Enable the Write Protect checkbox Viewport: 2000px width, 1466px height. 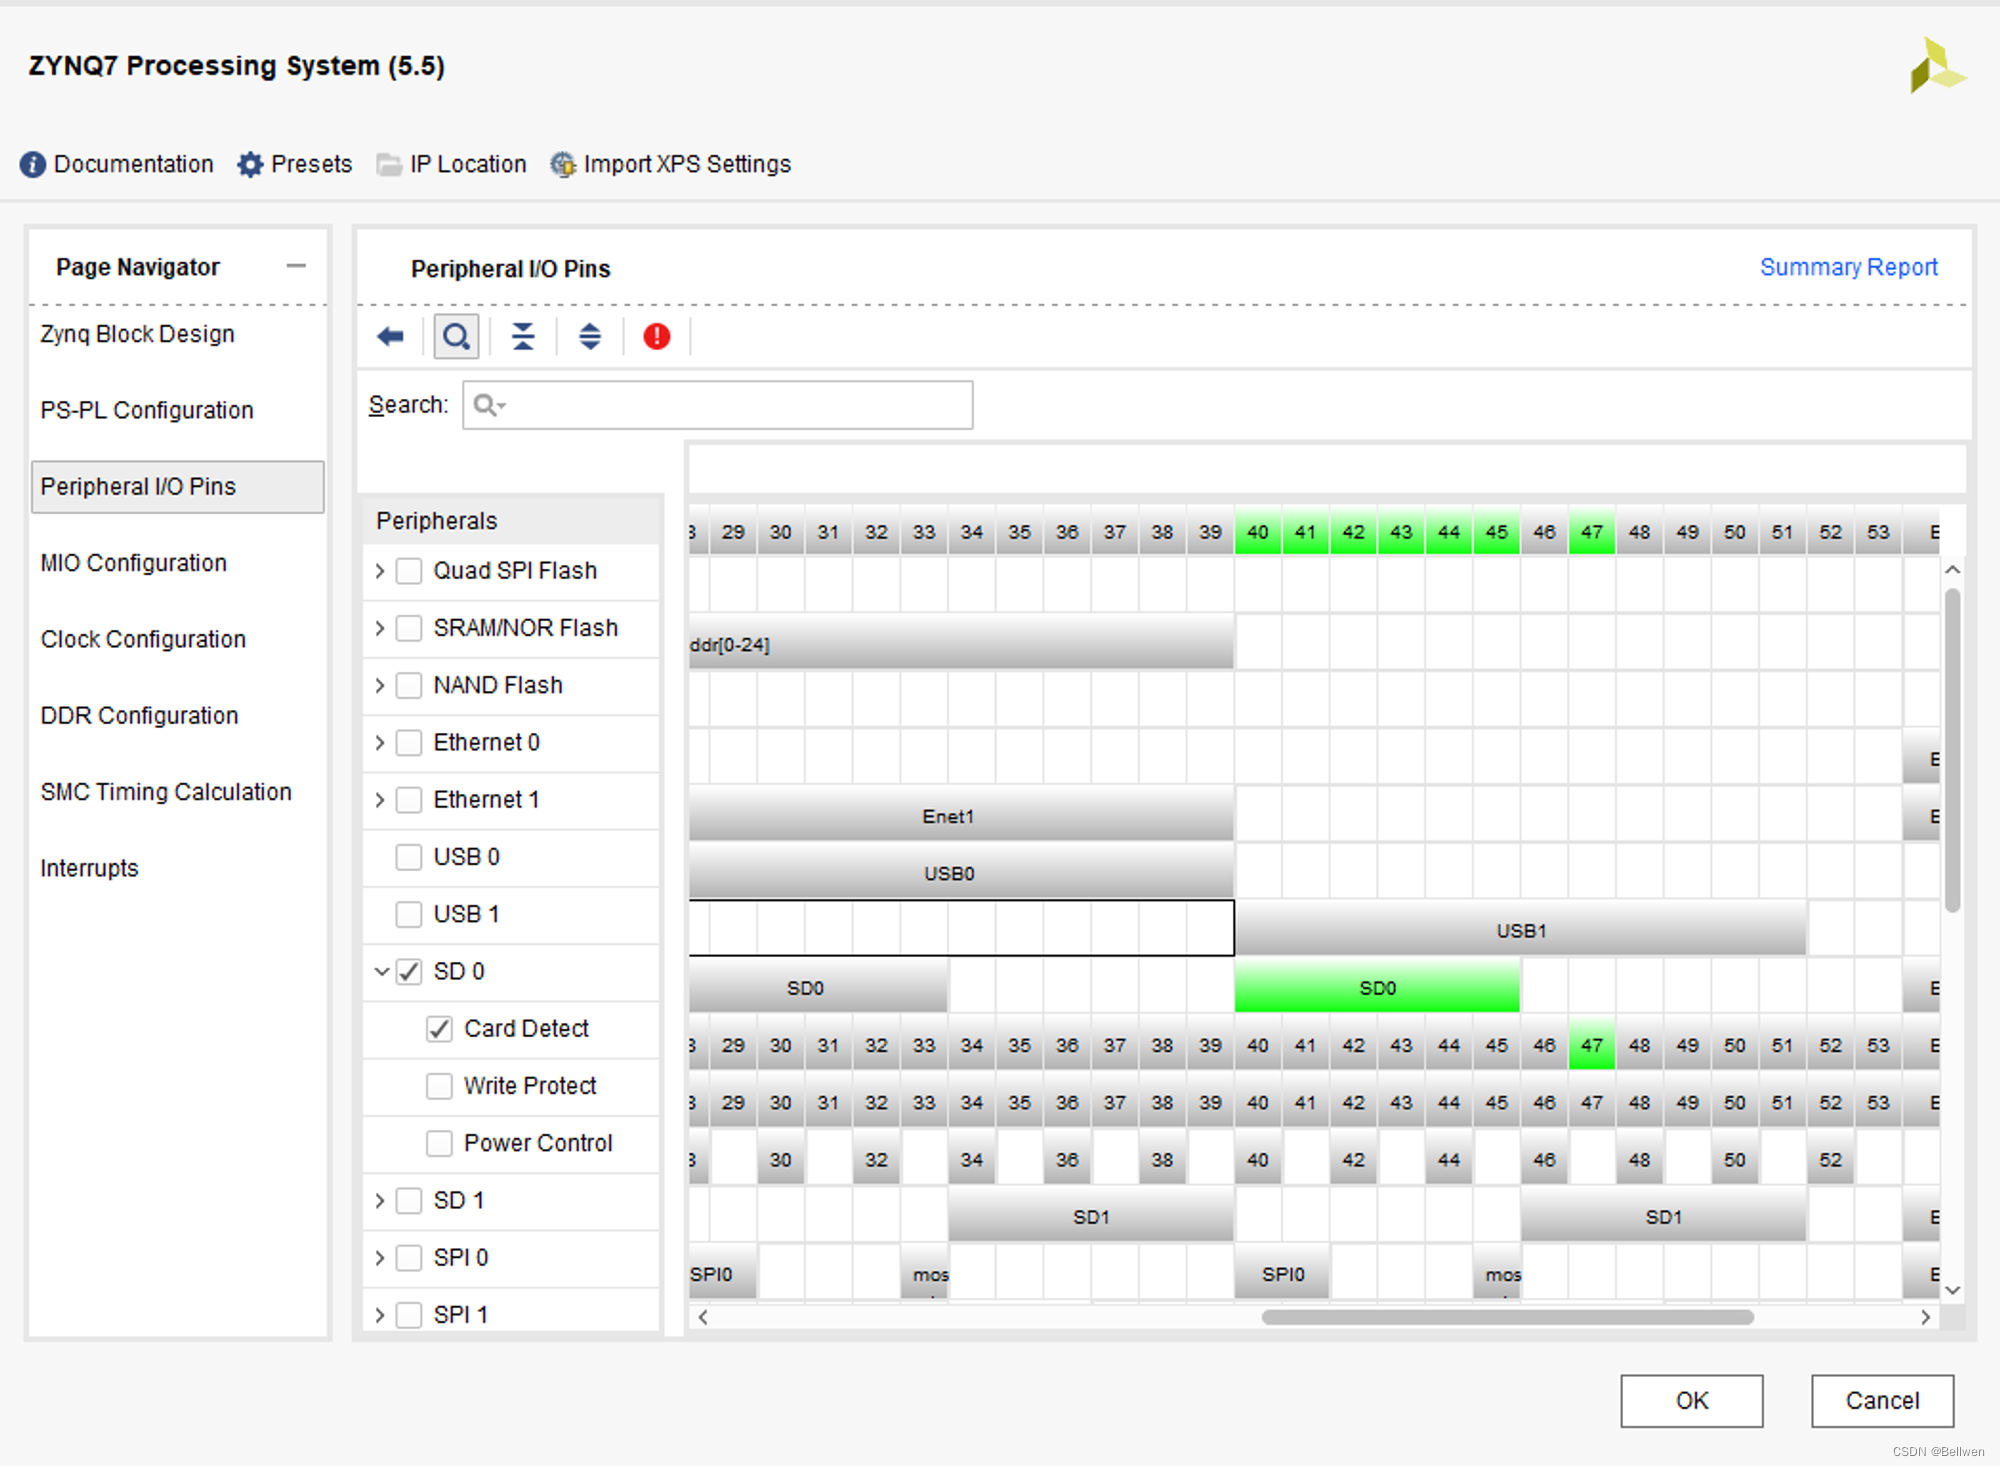pos(439,1086)
